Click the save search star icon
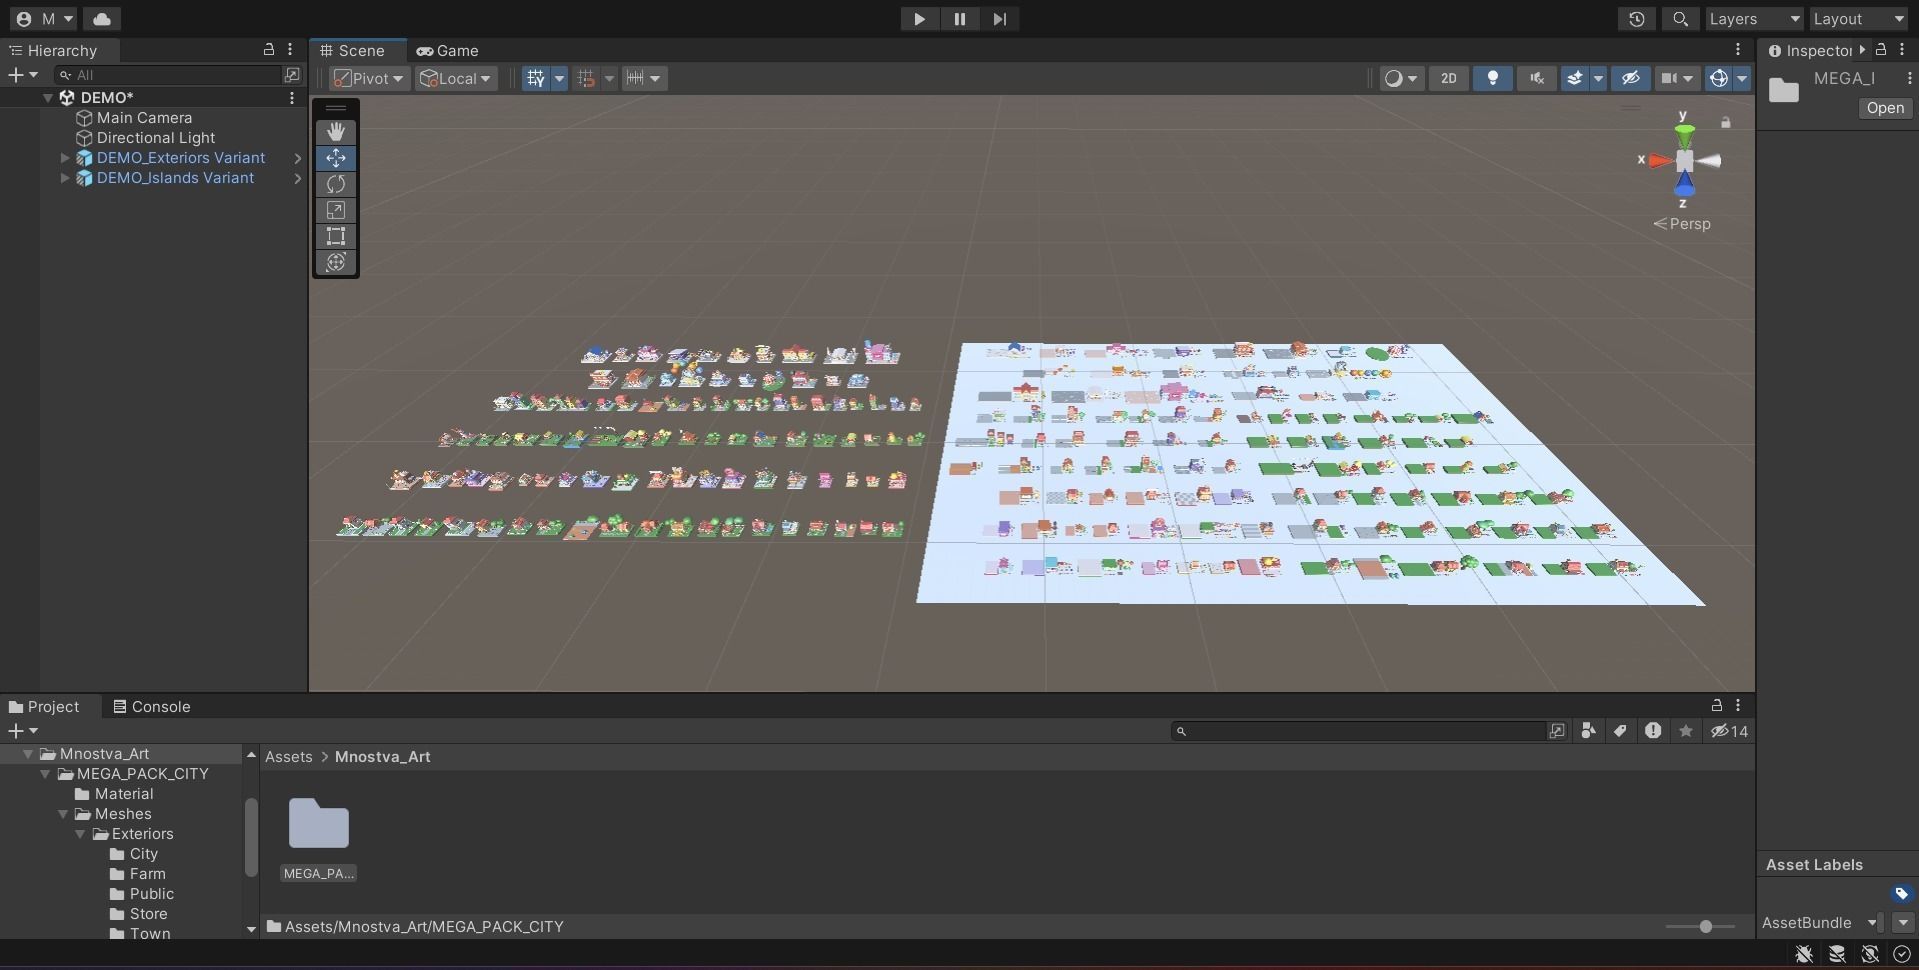 click(1686, 731)
